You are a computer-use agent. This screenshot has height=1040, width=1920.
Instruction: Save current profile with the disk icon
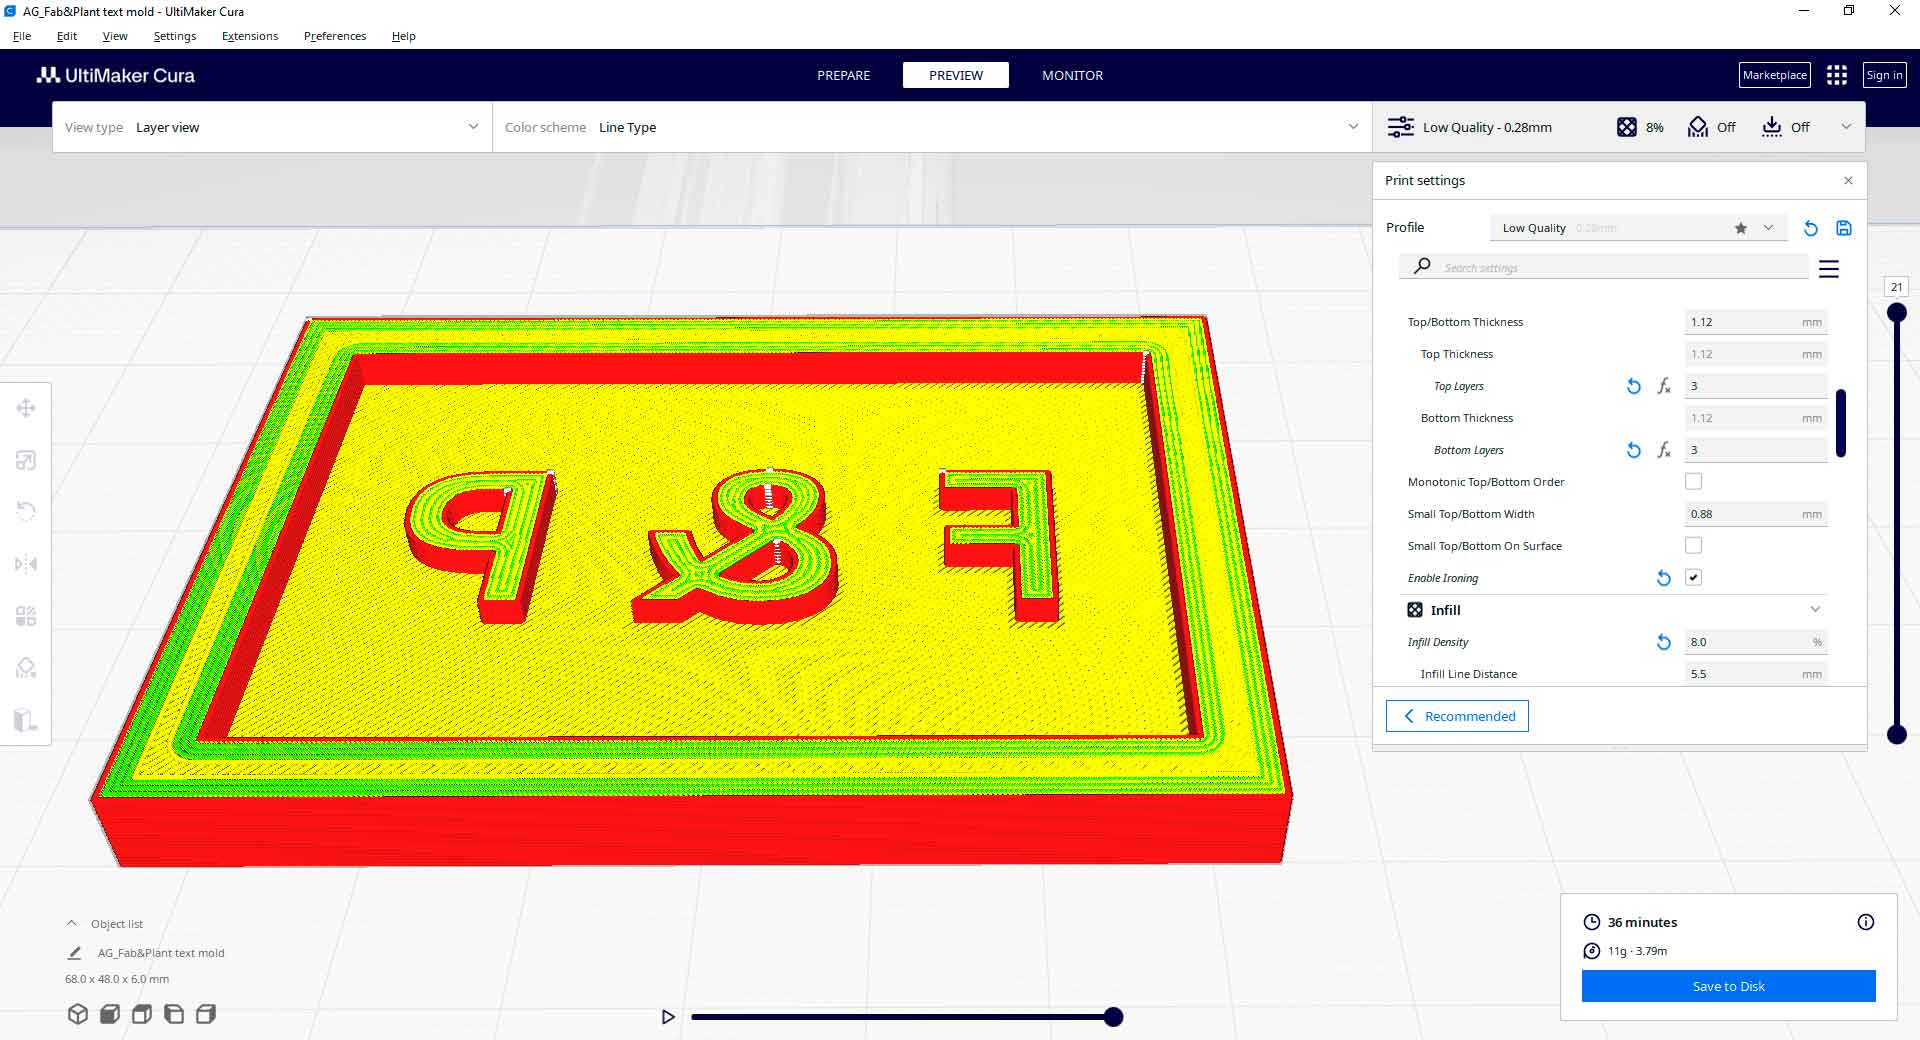pyautogui.click(x=1844, y=228)
